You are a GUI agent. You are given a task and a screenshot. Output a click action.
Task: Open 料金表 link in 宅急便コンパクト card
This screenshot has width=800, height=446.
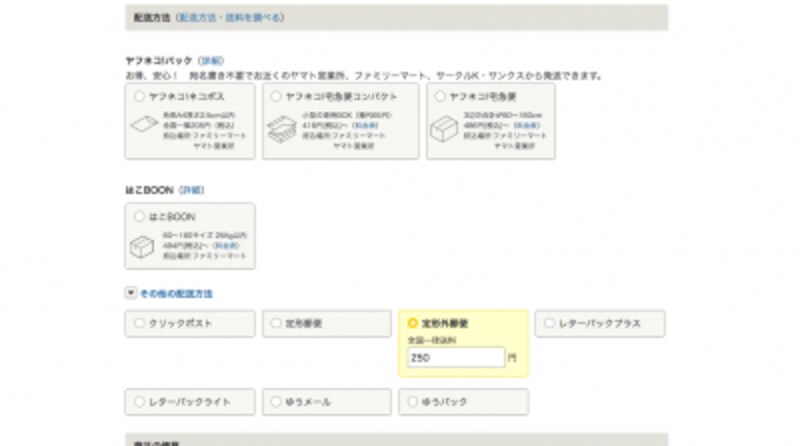pos(365,126)
